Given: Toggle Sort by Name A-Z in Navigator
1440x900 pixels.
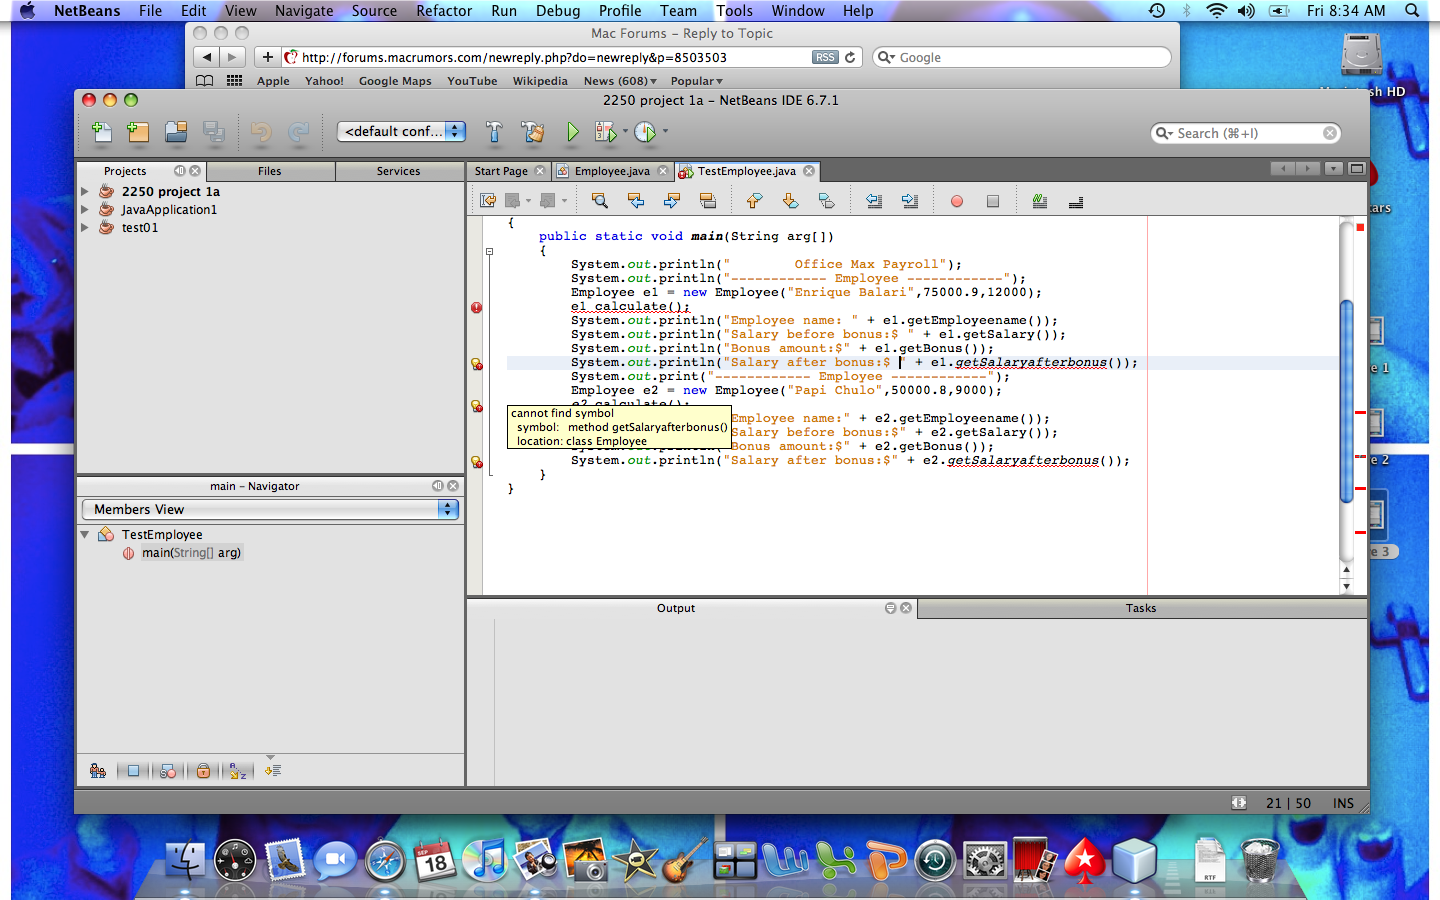Looking at the screenshot, I should point(238,771).
